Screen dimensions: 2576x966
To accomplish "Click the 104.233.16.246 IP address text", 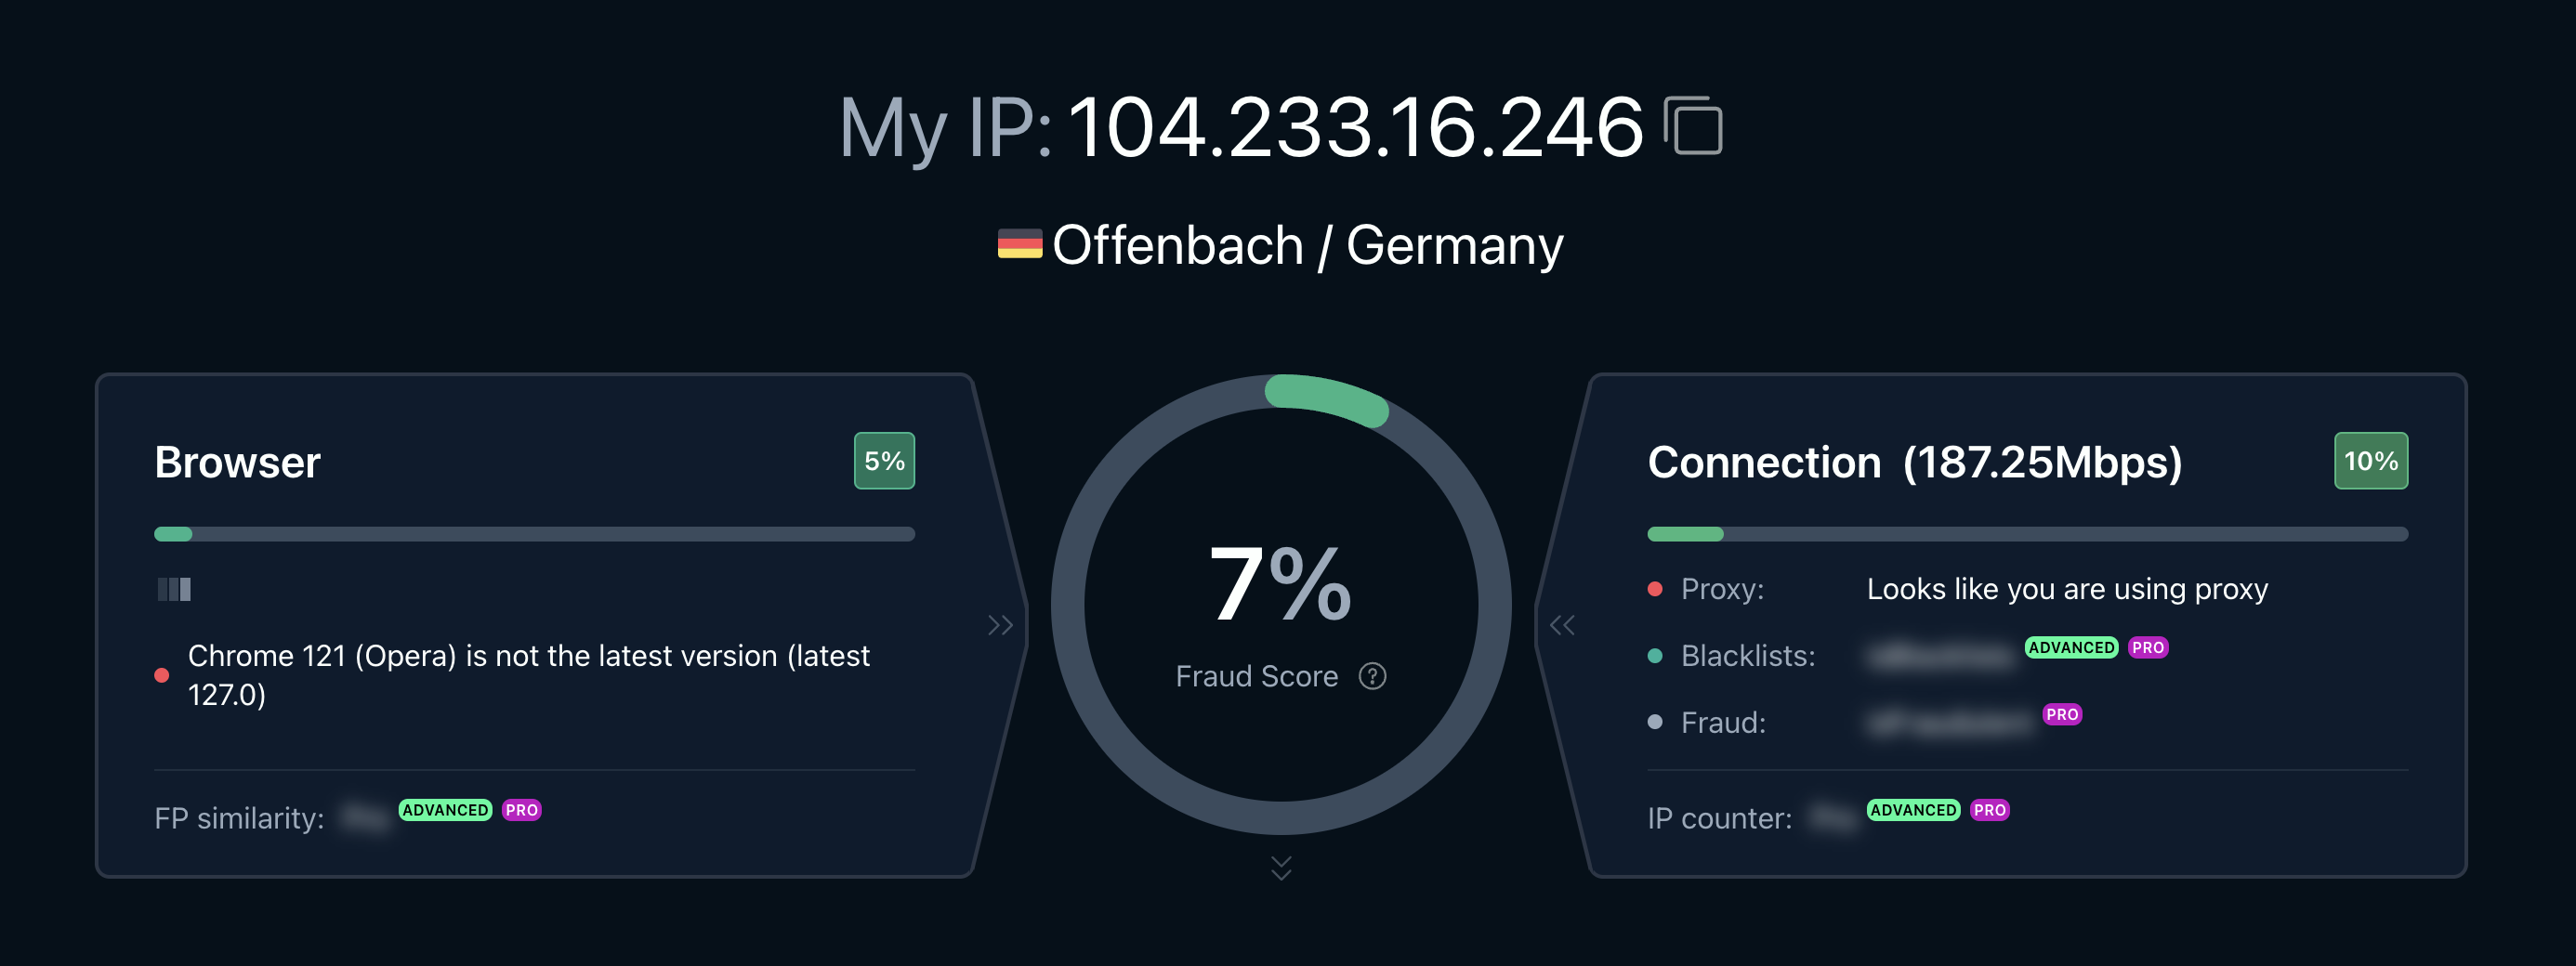I will click(1356, 127).
